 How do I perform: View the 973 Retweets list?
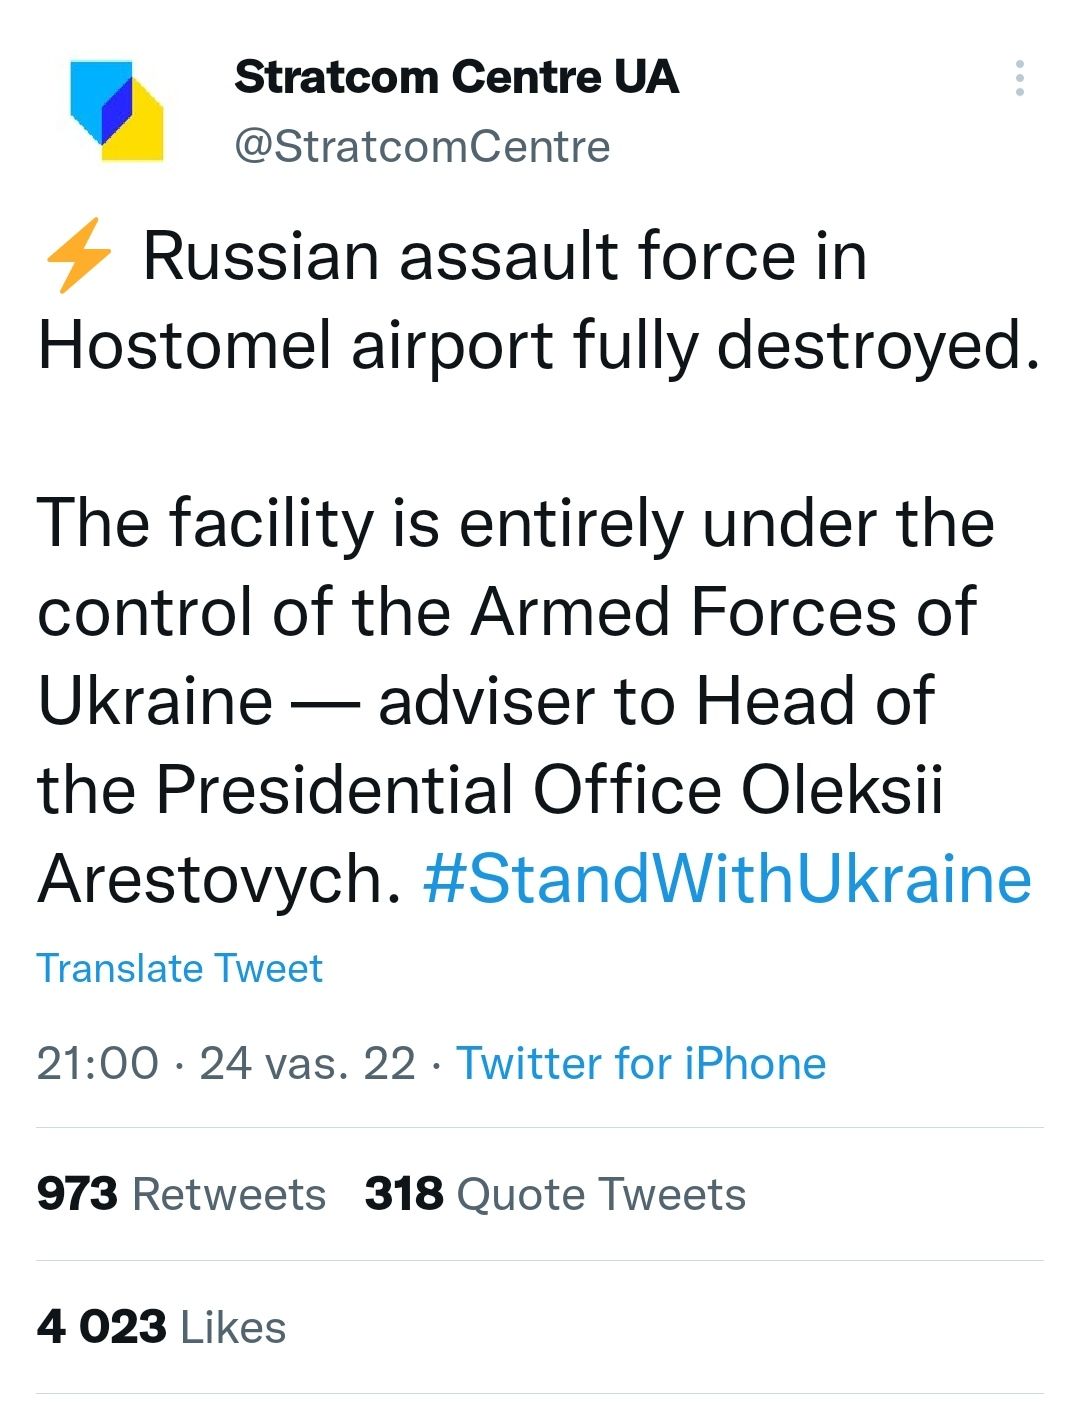(181, 1194)
